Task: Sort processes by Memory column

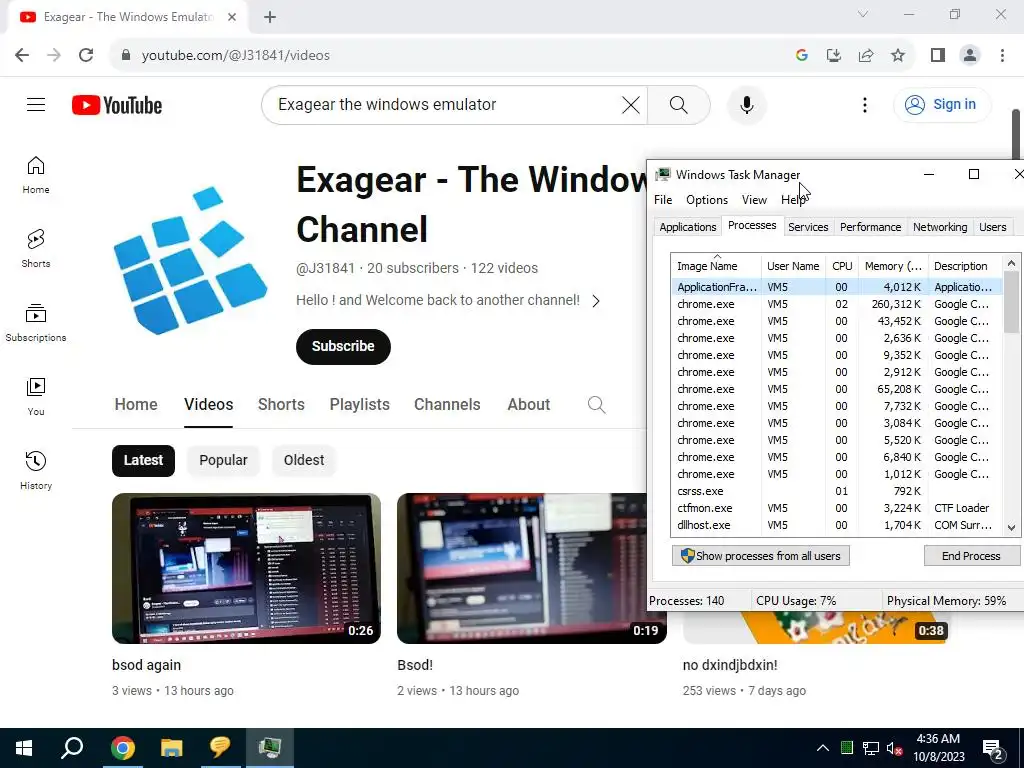Action: pos(893,266)
